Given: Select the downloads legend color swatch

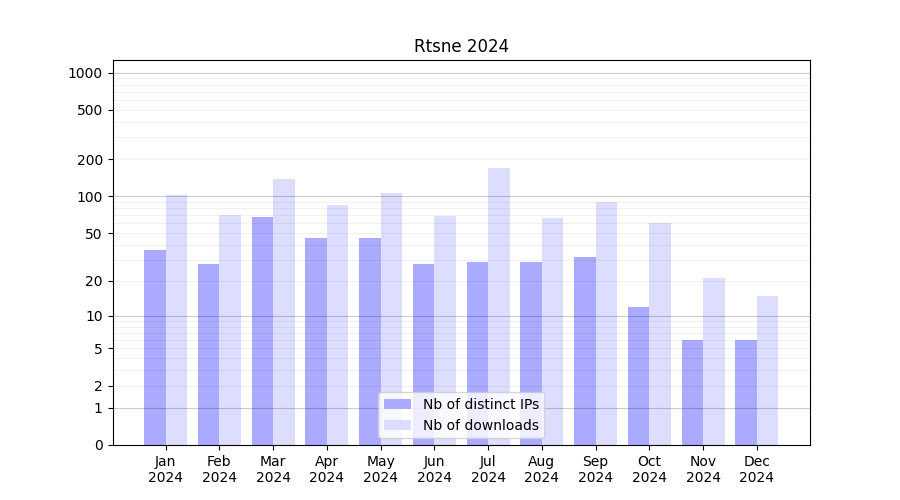Looking at the screenshot, I should click(397, 425).
